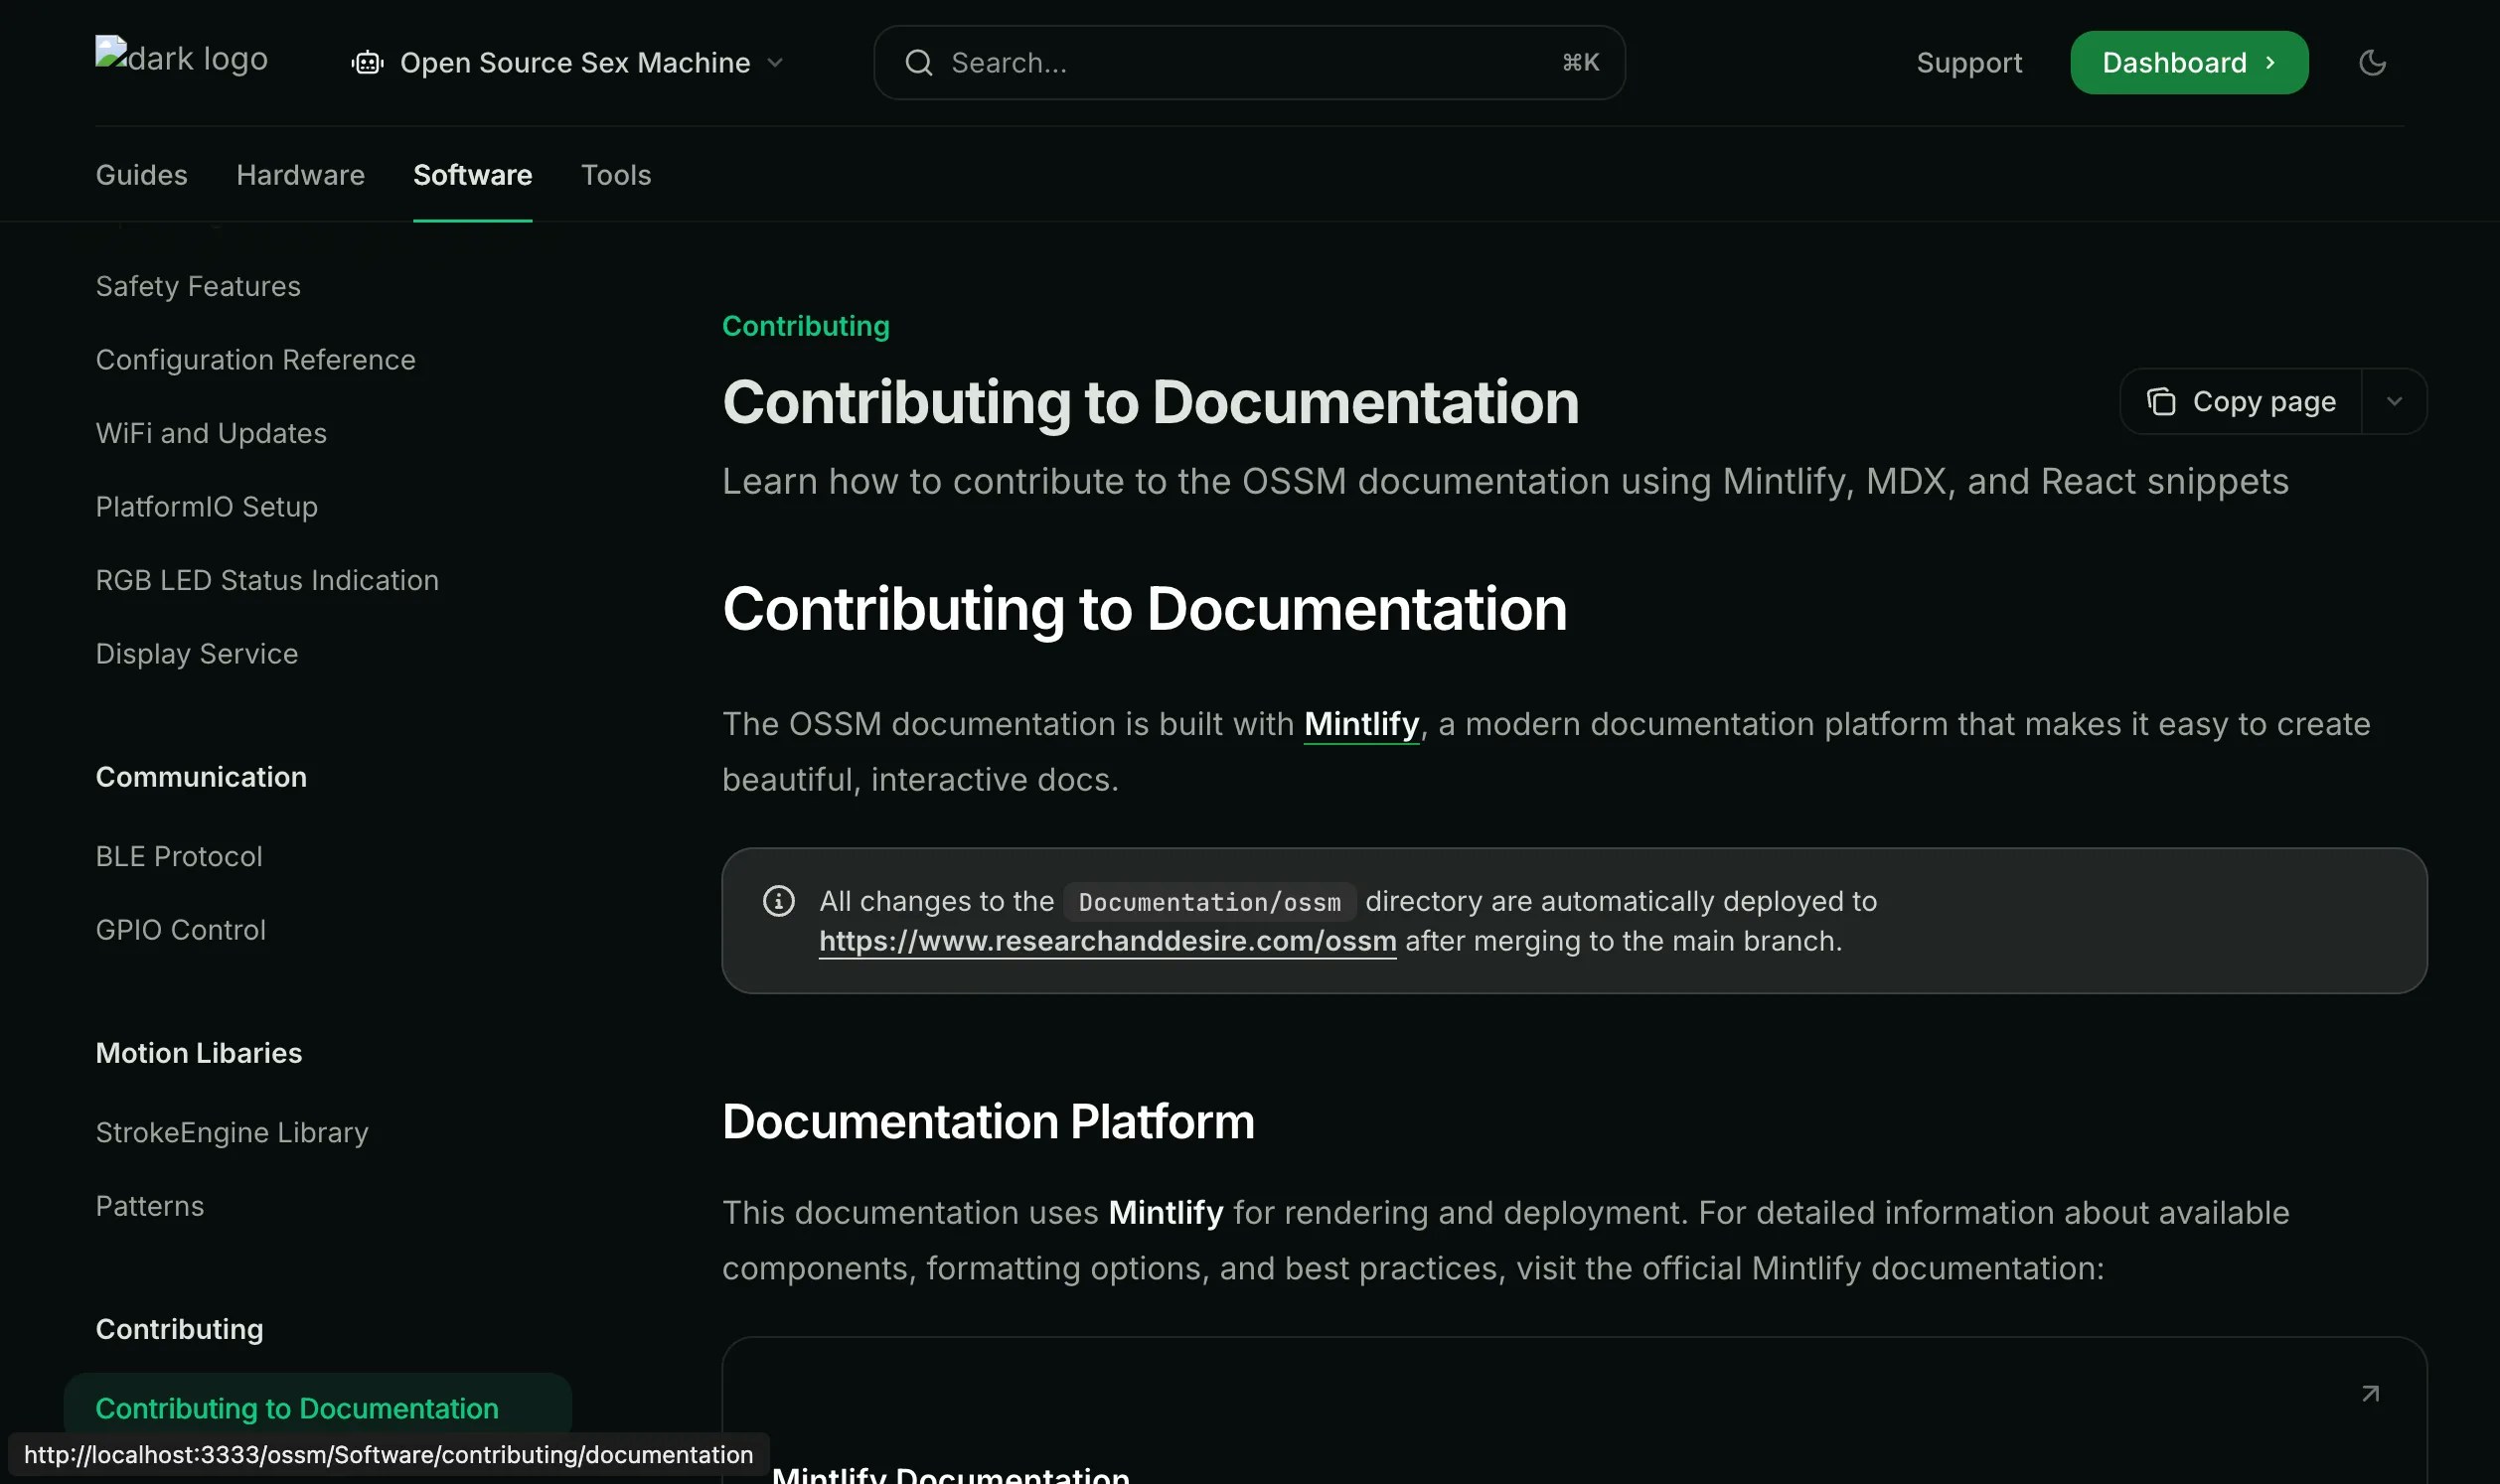Open the researchanddesire.com/ossm link
This screenshot has width=2500, height=1484.
(x=1107, y=940)
